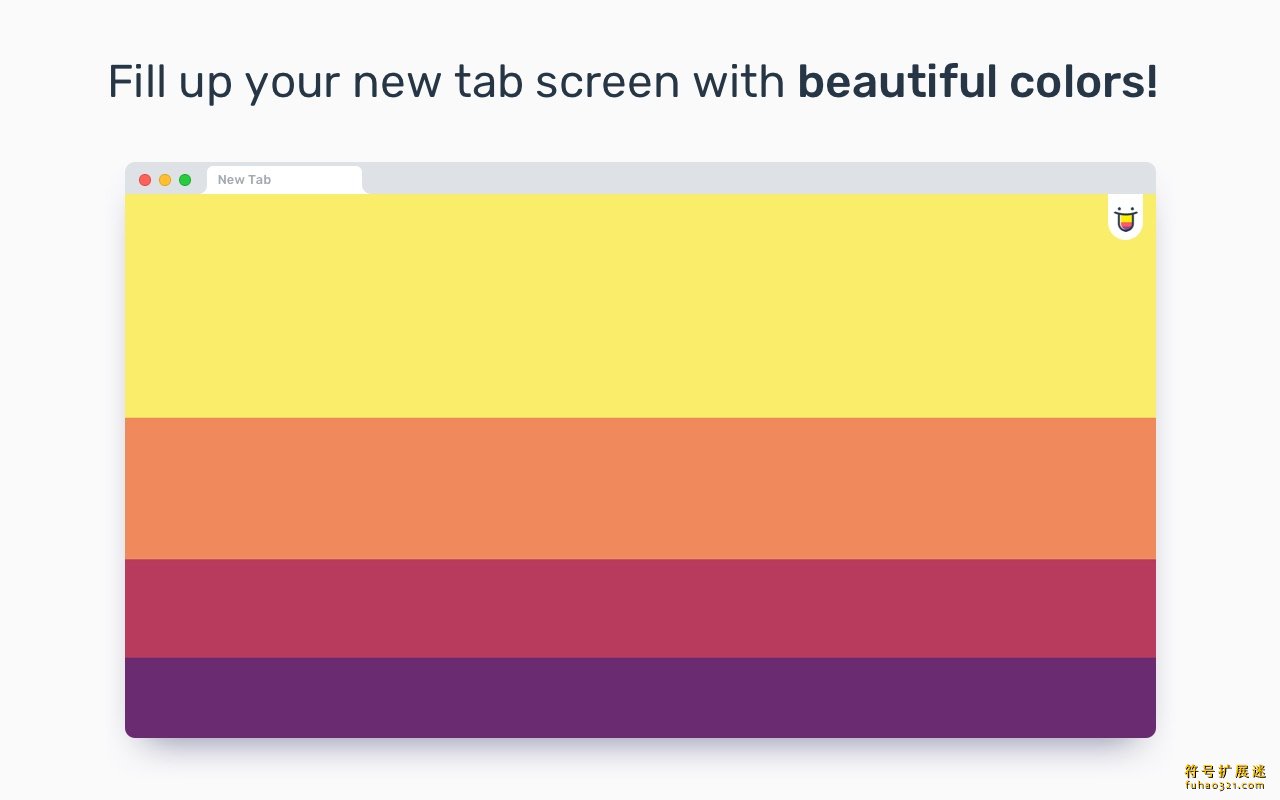Viewport: 1280px width, 800px height.
Task: Click the smiley face tongue-out icon
Action: (x=1125, y=220)
